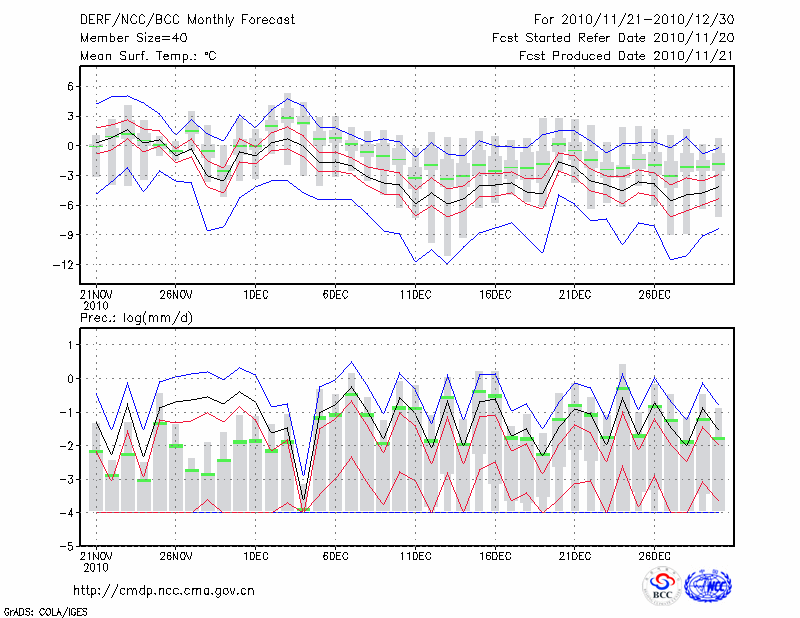Screen dimensions: 800x618
Task: Click 16DEC tick on the precipitation chart
Action: coord(495,556)
